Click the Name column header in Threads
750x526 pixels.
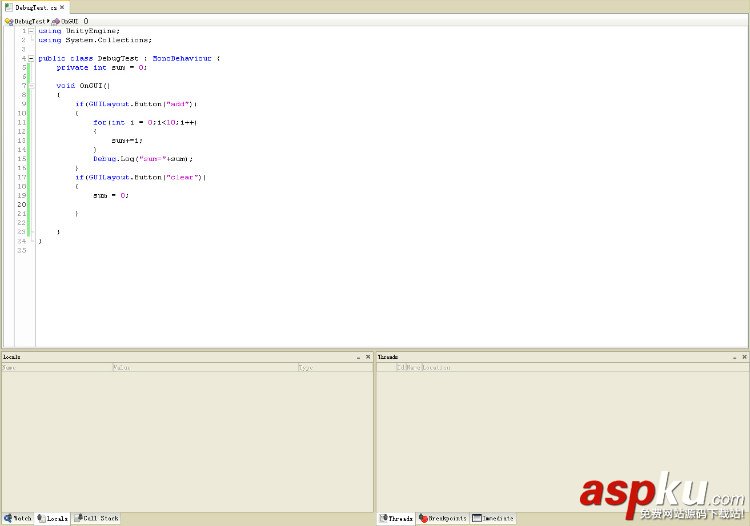pos(413,367)
